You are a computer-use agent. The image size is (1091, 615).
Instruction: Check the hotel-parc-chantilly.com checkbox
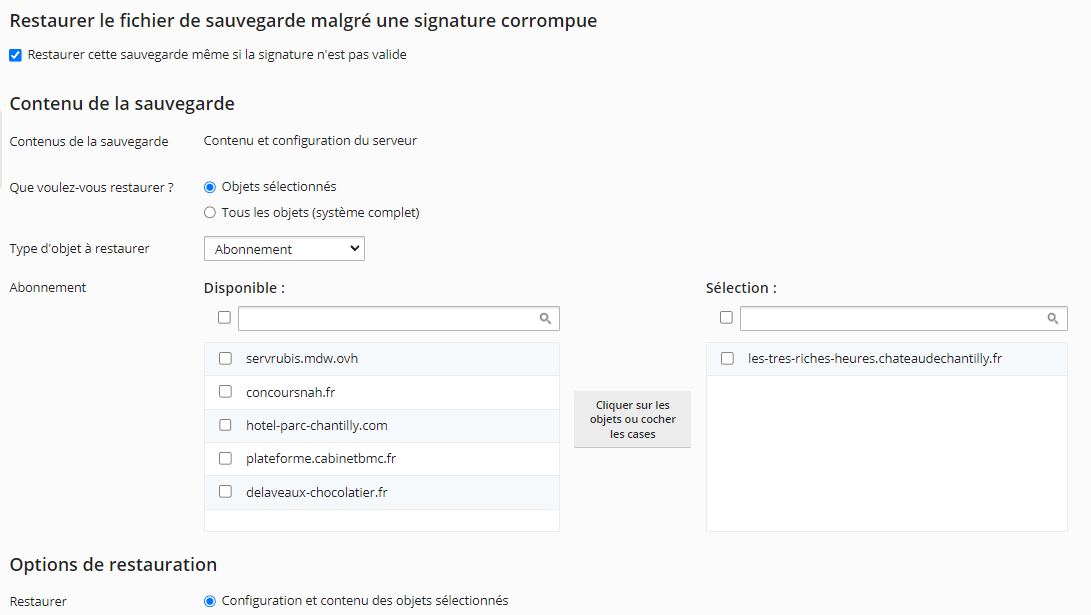click(x=225, y=425)
